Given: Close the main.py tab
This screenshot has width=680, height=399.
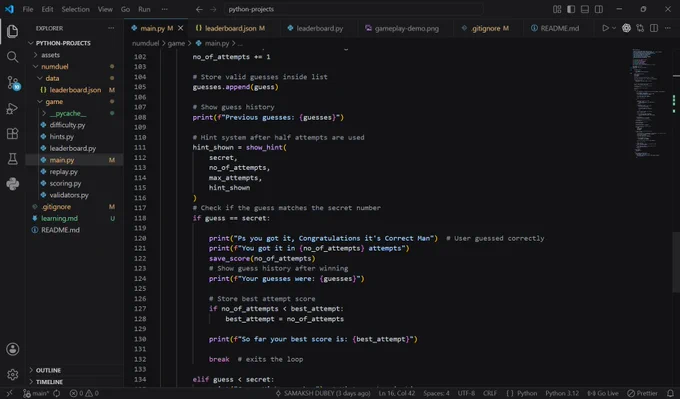Looking at the screenshot, I should coord(180,28).
